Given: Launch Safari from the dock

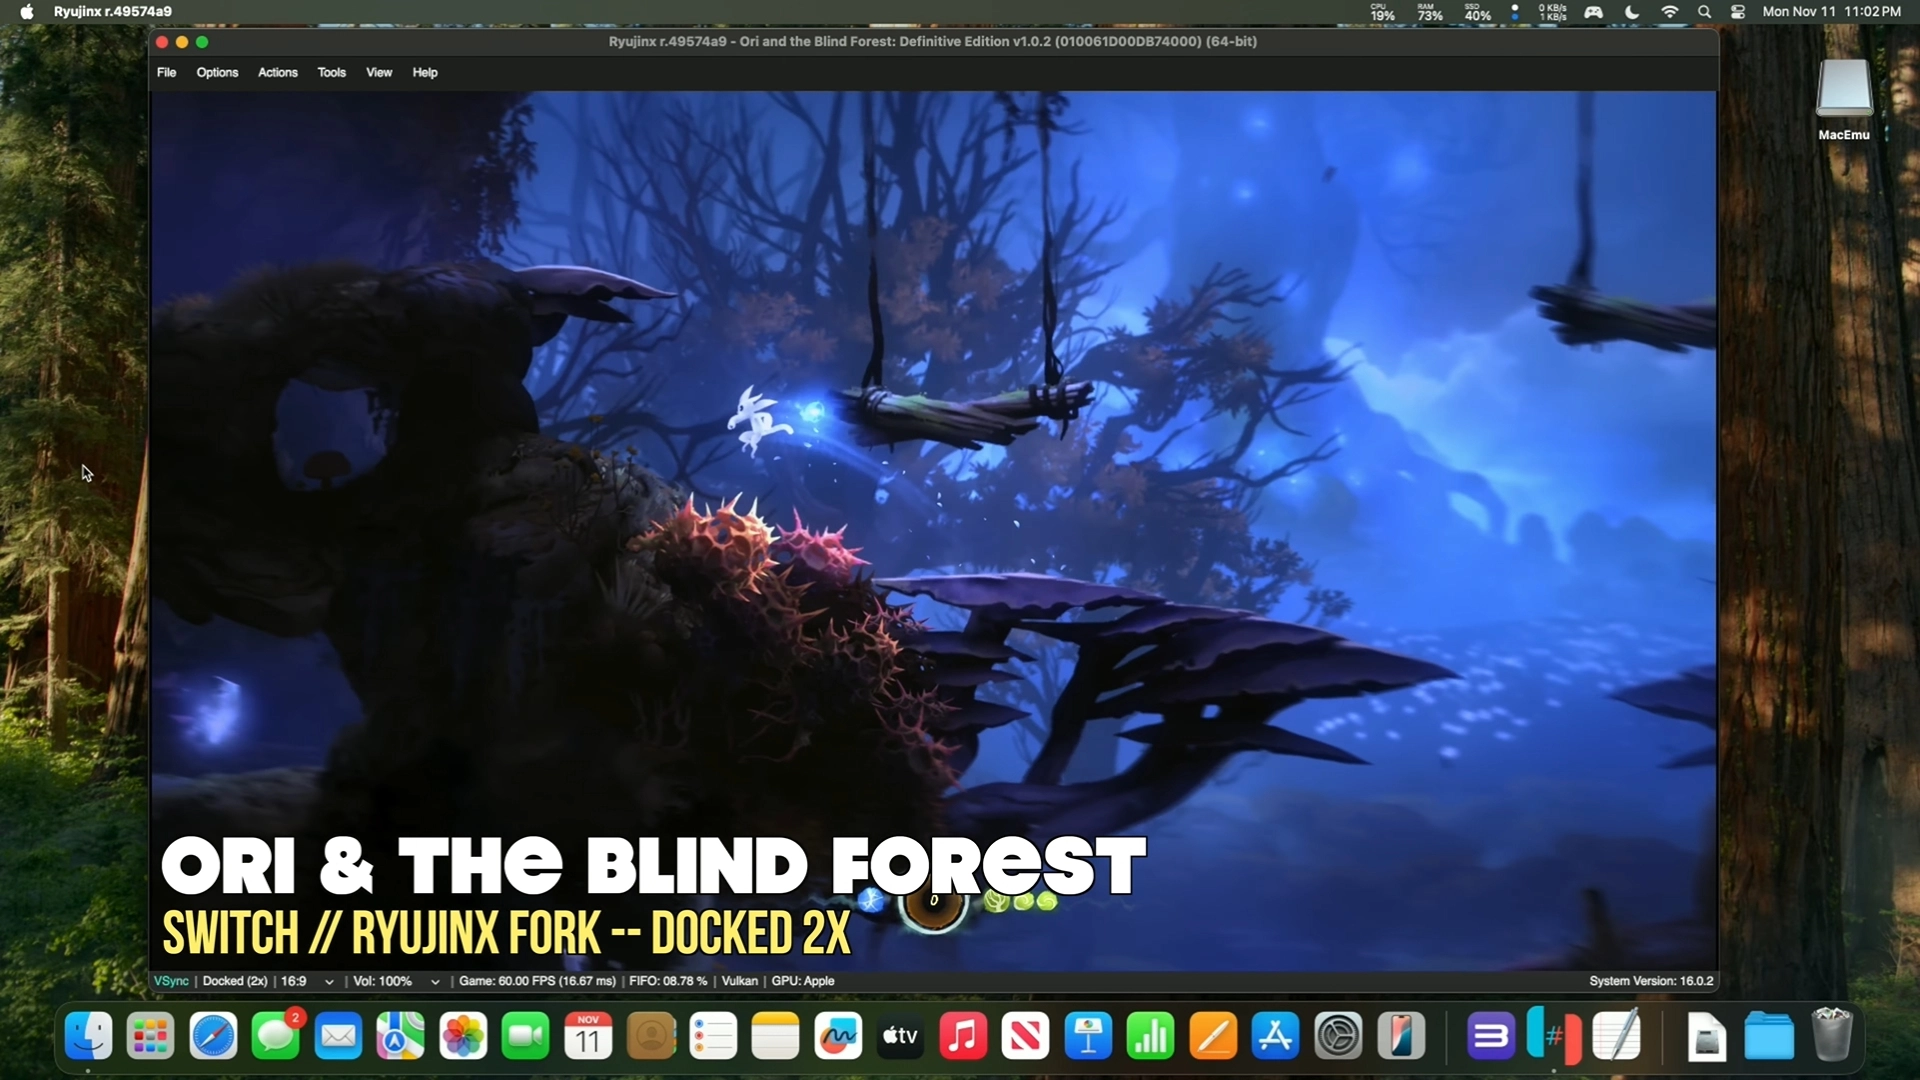Looking at the screenshot, I should click(213, 1036).
